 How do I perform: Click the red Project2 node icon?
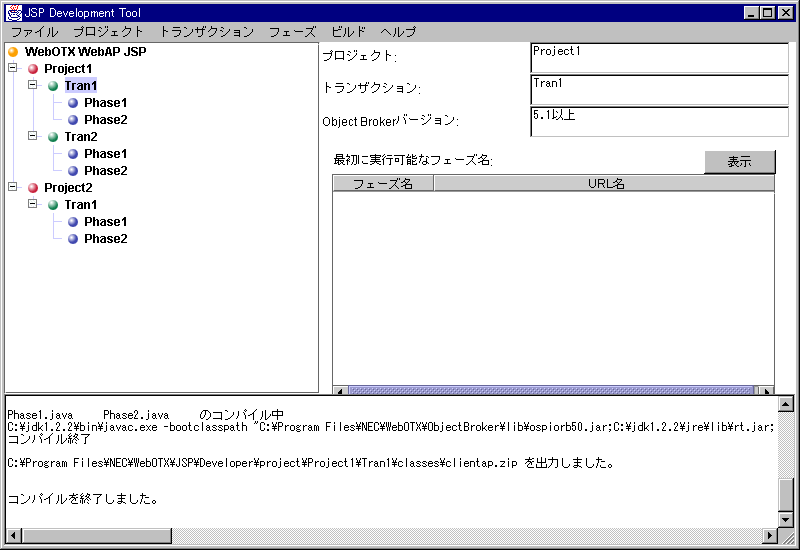pos(33,188)
